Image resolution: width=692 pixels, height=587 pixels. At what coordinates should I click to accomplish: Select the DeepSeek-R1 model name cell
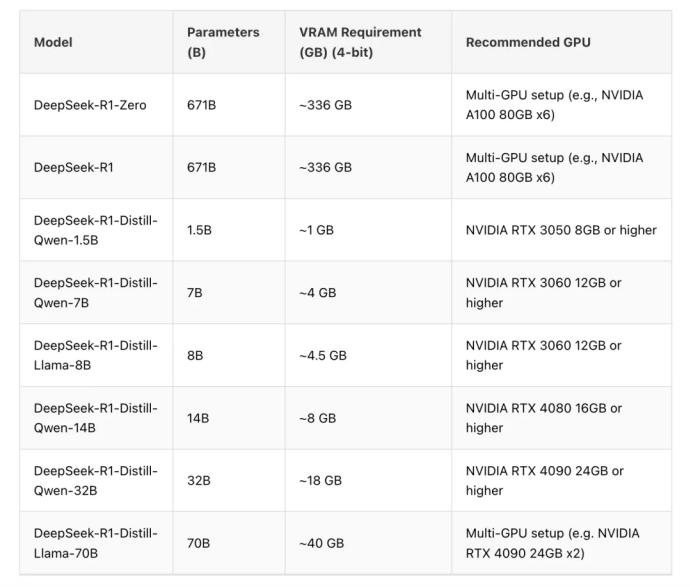coord(96,168)
